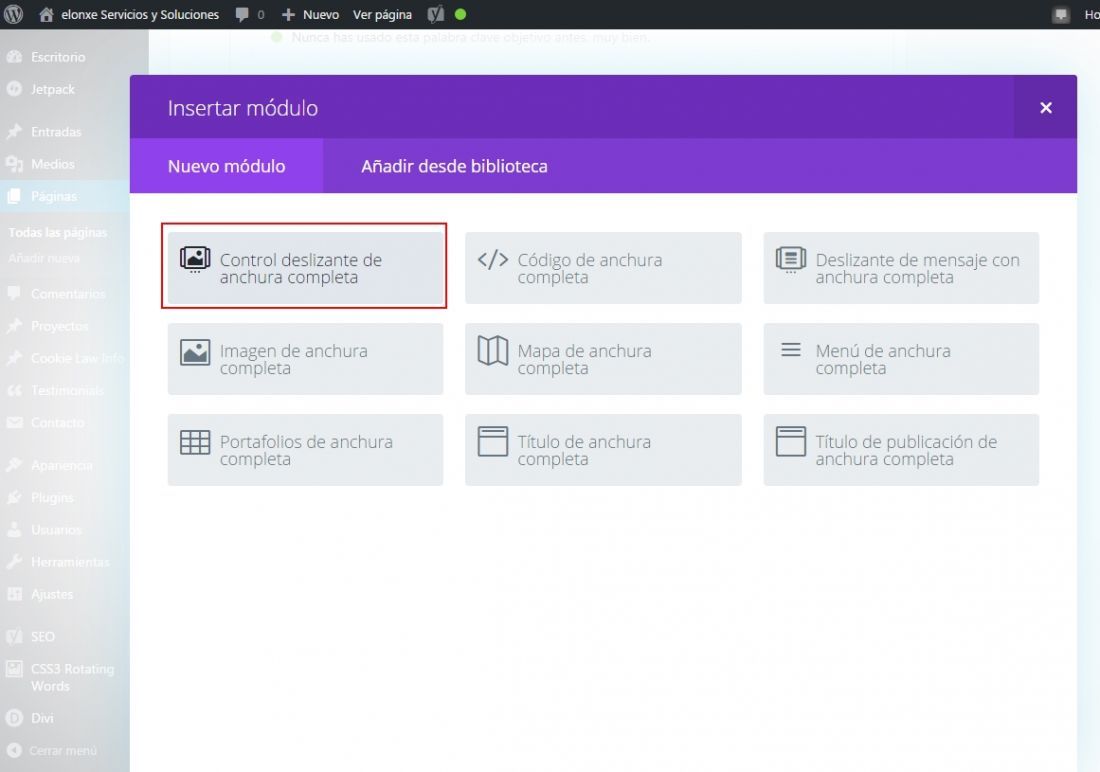Image resolution: width=1100 pixels, height=772 pixels.
Task: Click the Comentarios sidebar icon
Action: [14, 293]
